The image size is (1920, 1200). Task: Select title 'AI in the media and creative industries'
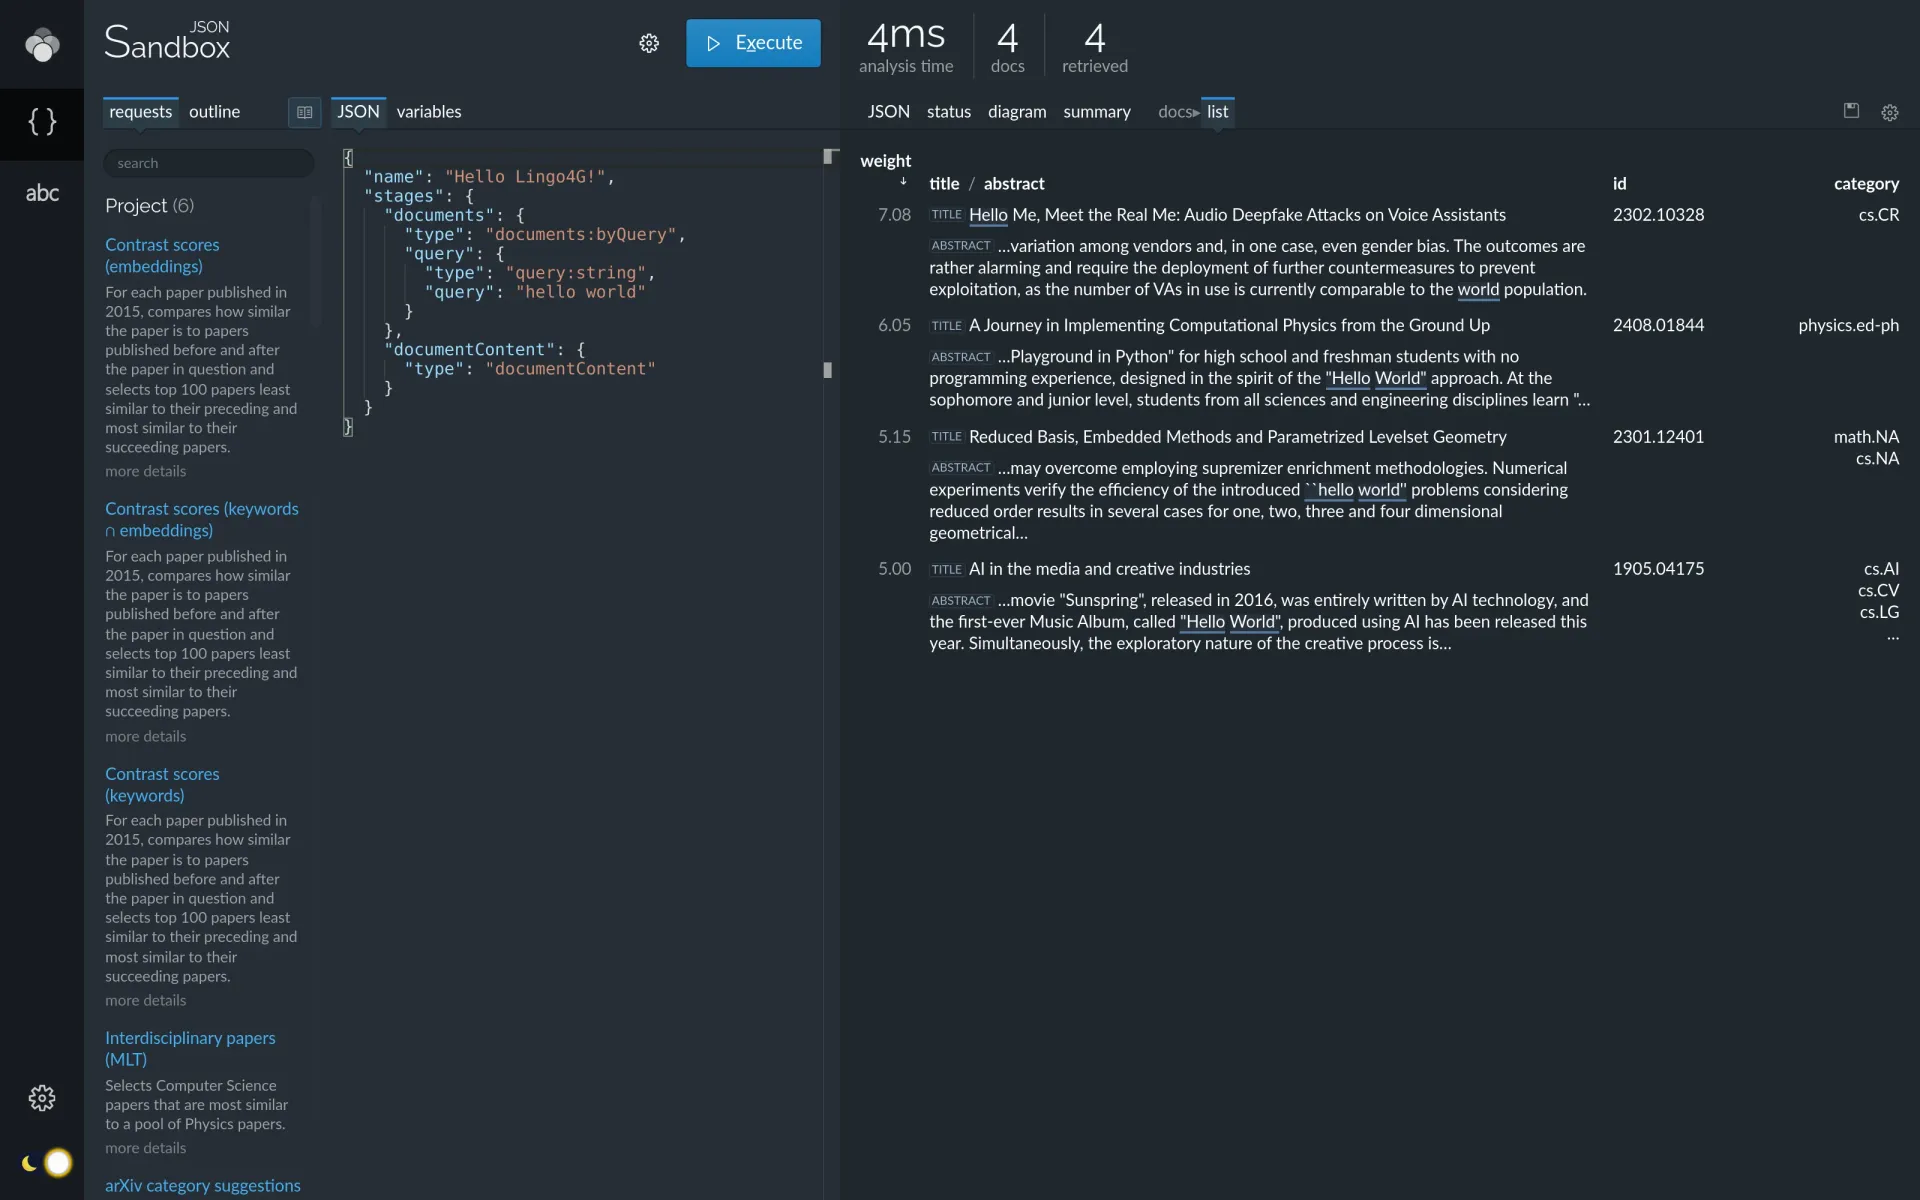(1109, 568)
